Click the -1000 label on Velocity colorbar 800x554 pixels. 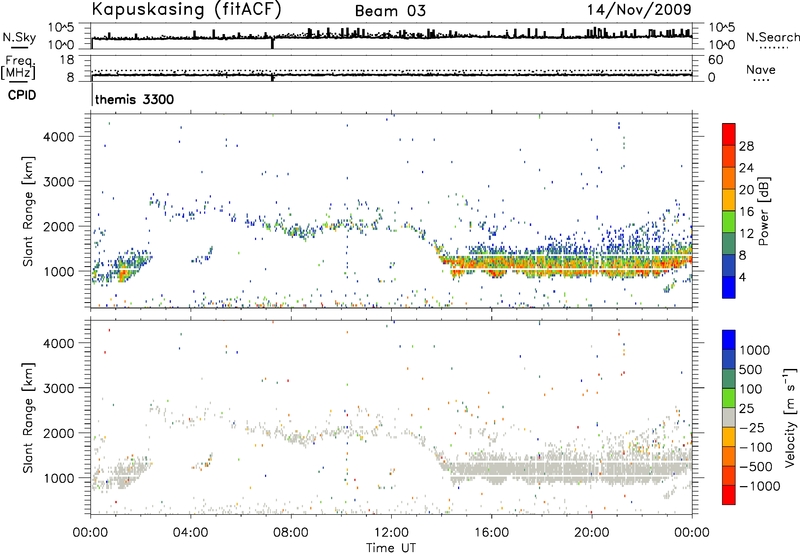[x=760, y=486]
